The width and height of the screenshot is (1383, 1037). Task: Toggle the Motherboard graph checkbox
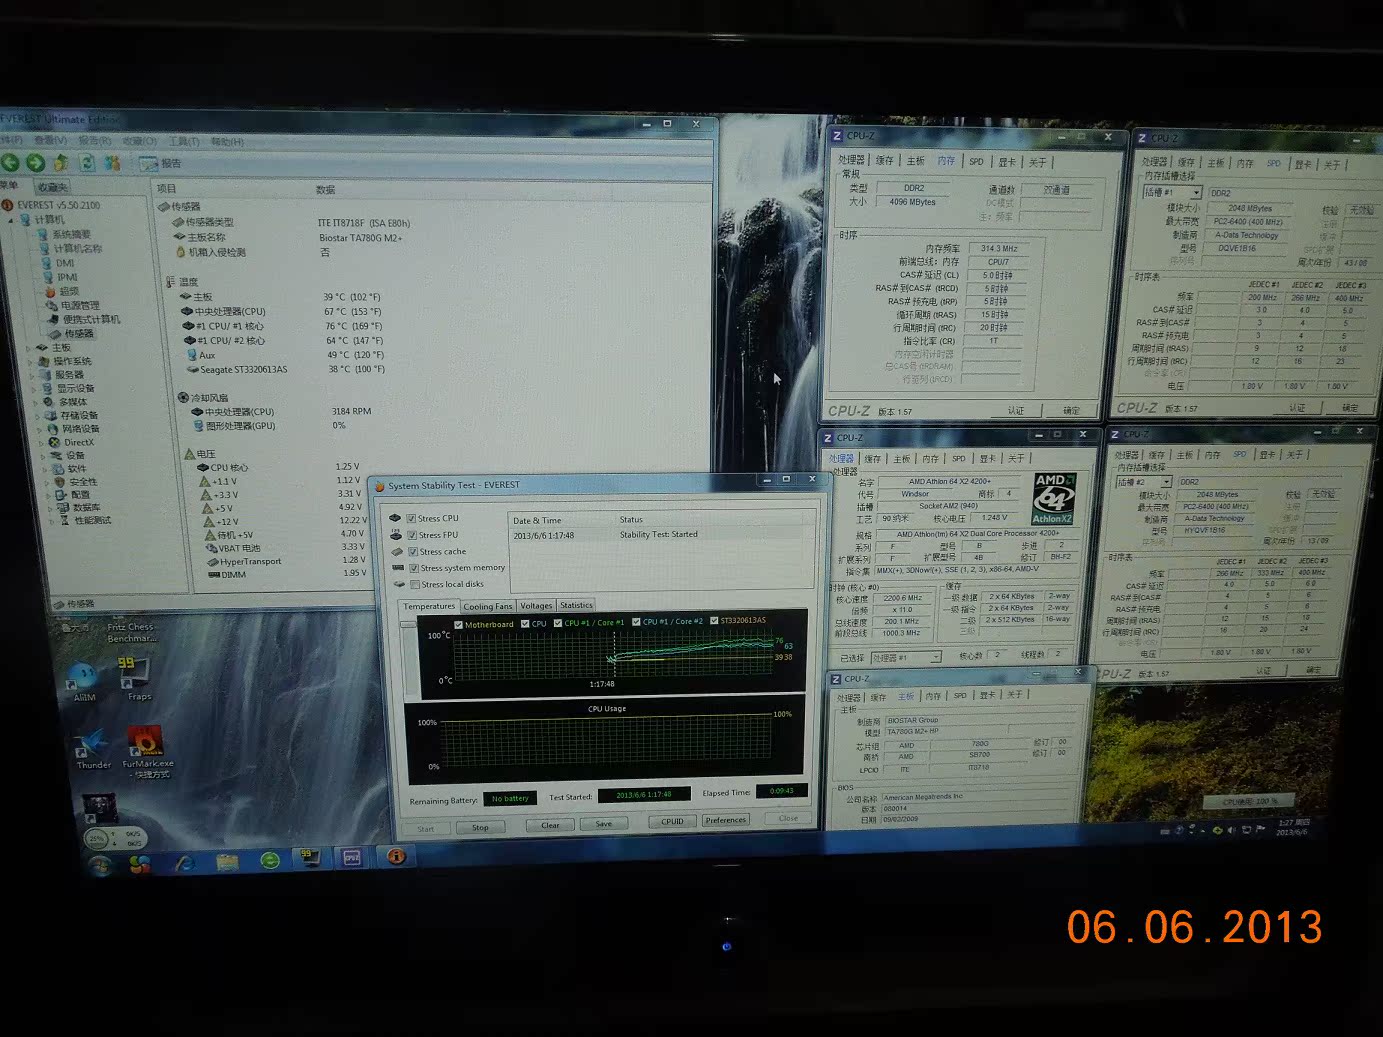[x=458, y=624]
